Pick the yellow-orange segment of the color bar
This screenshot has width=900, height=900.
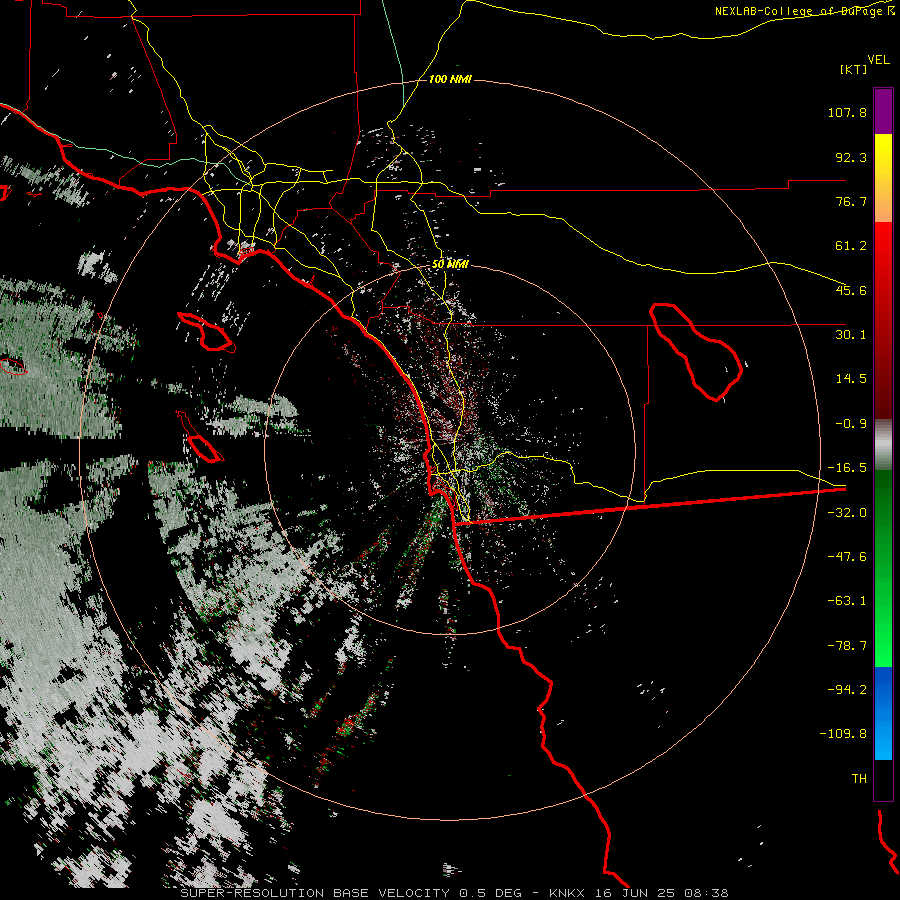(883, 178)
